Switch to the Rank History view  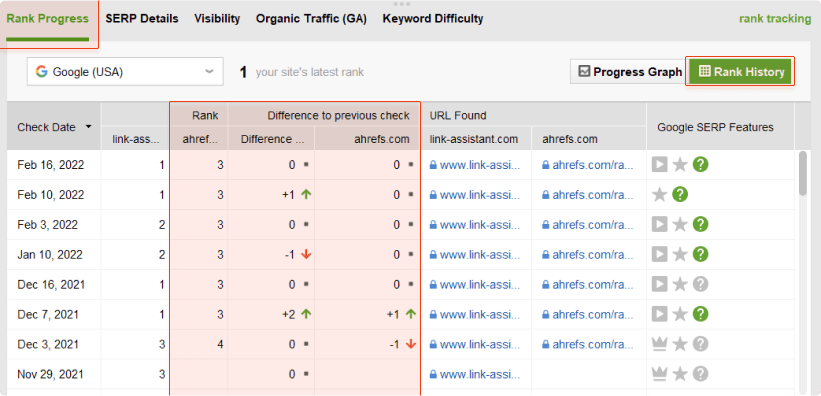(741, 72)
